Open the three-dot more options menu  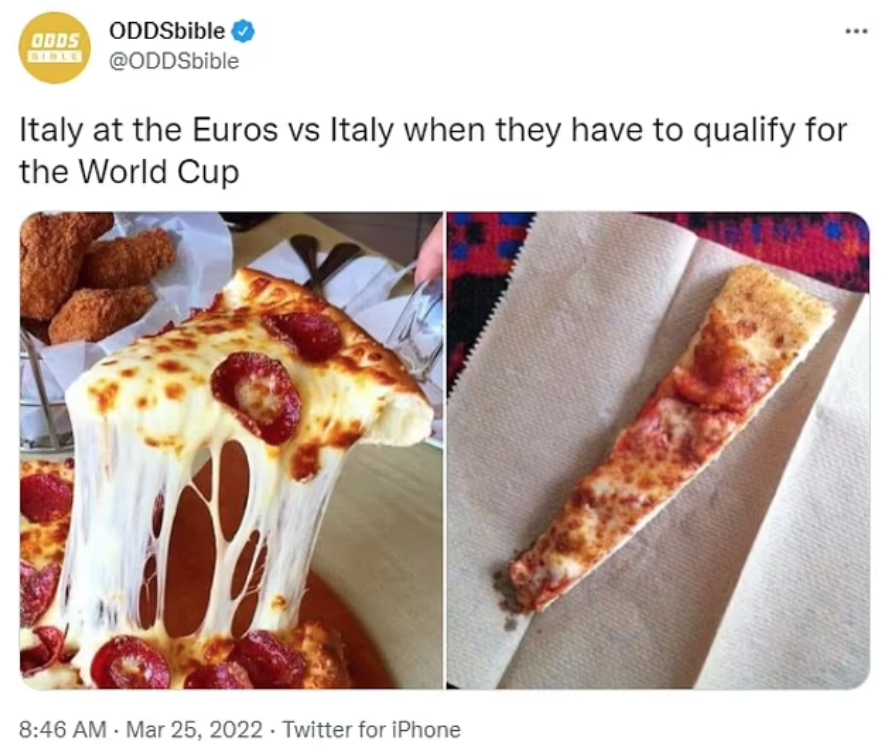[856, 31]
